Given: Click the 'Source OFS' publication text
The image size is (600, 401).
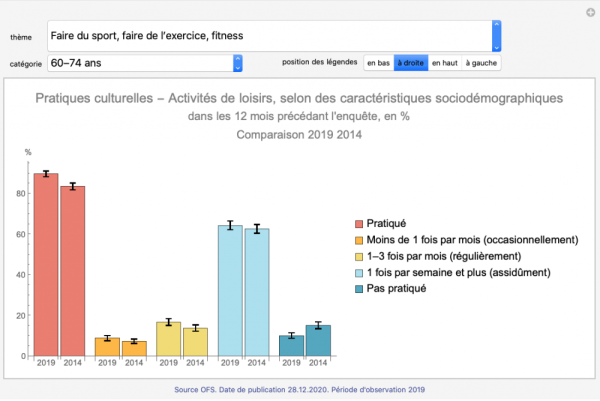Looking at the screenshot, I should pyautogui.click(x=299, y=388).
